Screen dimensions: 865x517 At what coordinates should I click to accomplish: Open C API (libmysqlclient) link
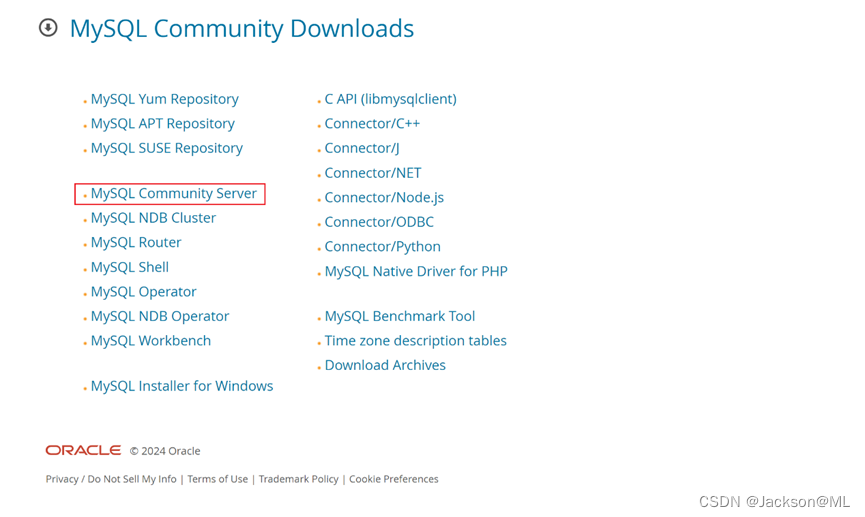[391, 99]
